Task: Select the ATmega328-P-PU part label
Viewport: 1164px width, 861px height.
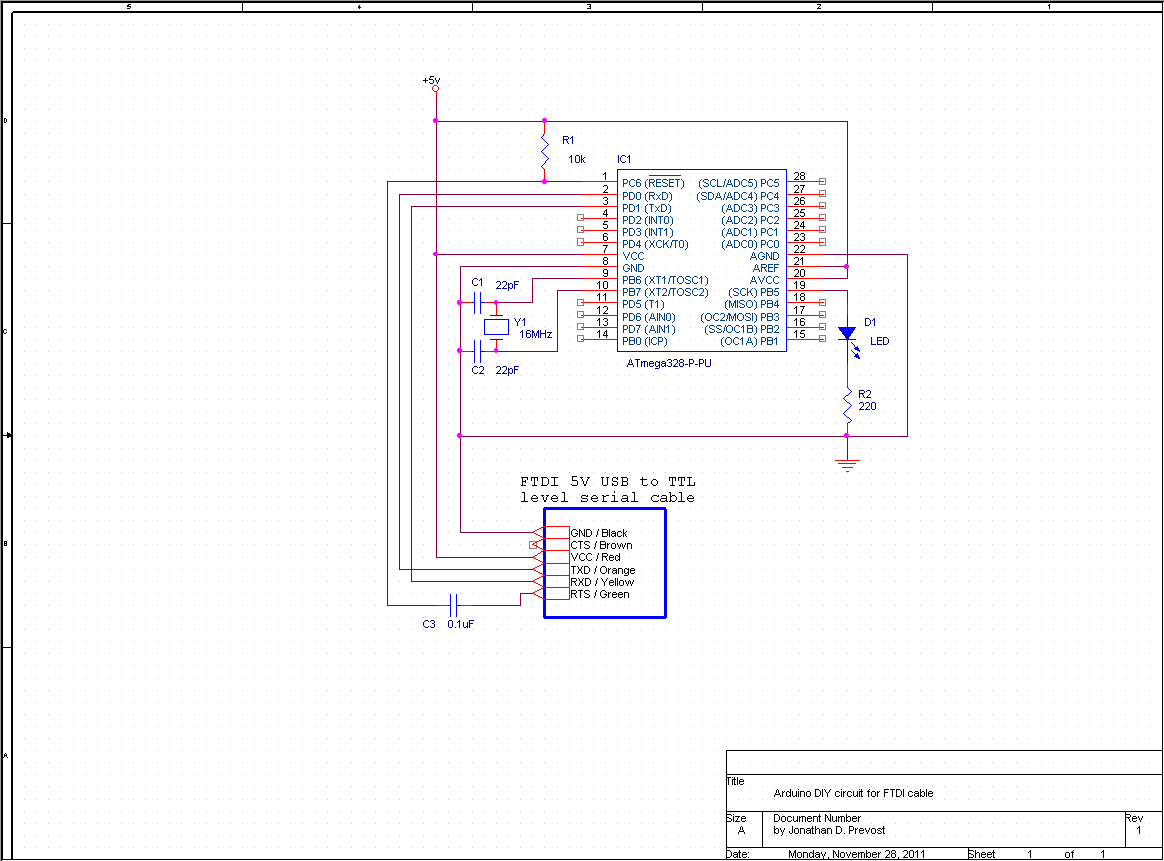Action: point(669,363)
